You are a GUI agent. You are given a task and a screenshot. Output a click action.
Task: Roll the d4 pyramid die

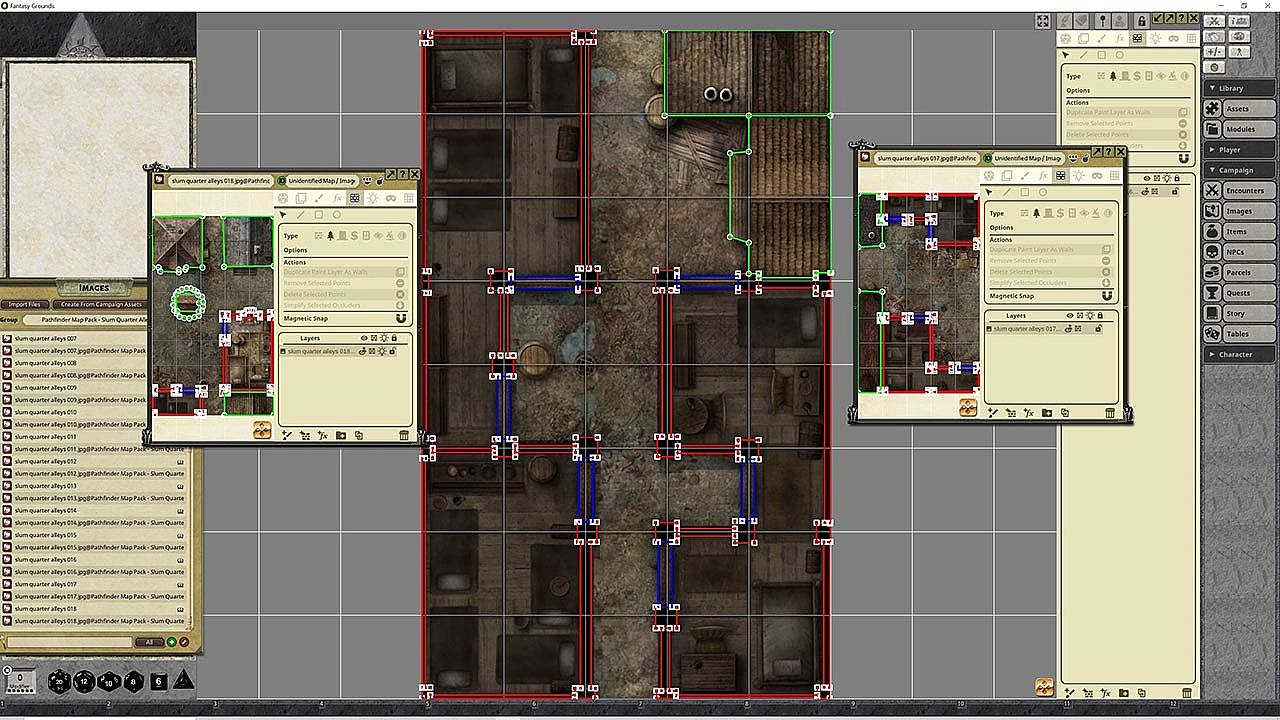pos(184,681)
